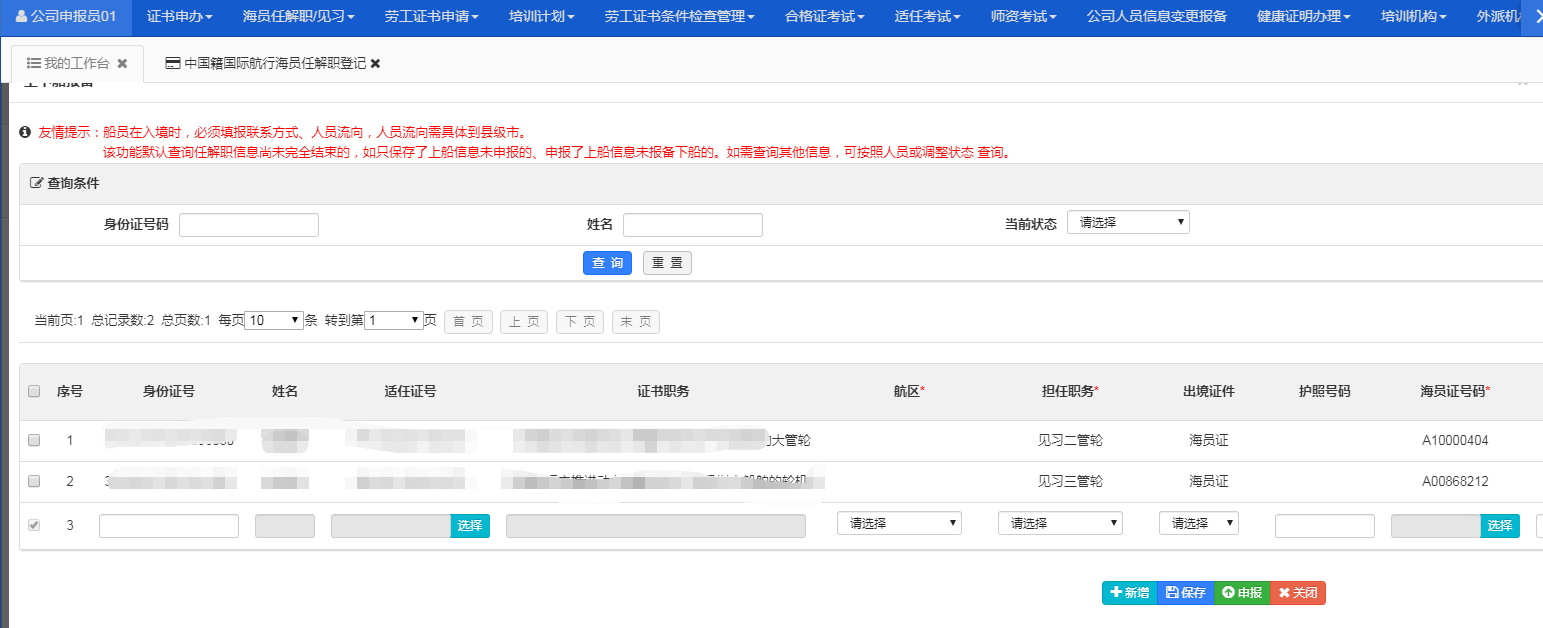The height and width of the screenshot is (628, 1543).
Task: Check the checkbox for row 1
Action: coord(34,440)
